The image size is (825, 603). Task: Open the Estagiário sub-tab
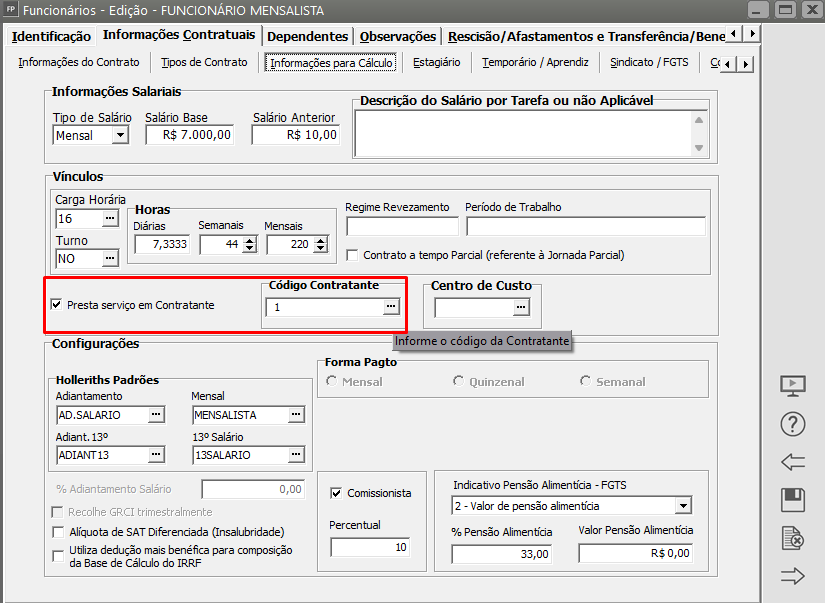pyautogui.click(x=435, y=62)
